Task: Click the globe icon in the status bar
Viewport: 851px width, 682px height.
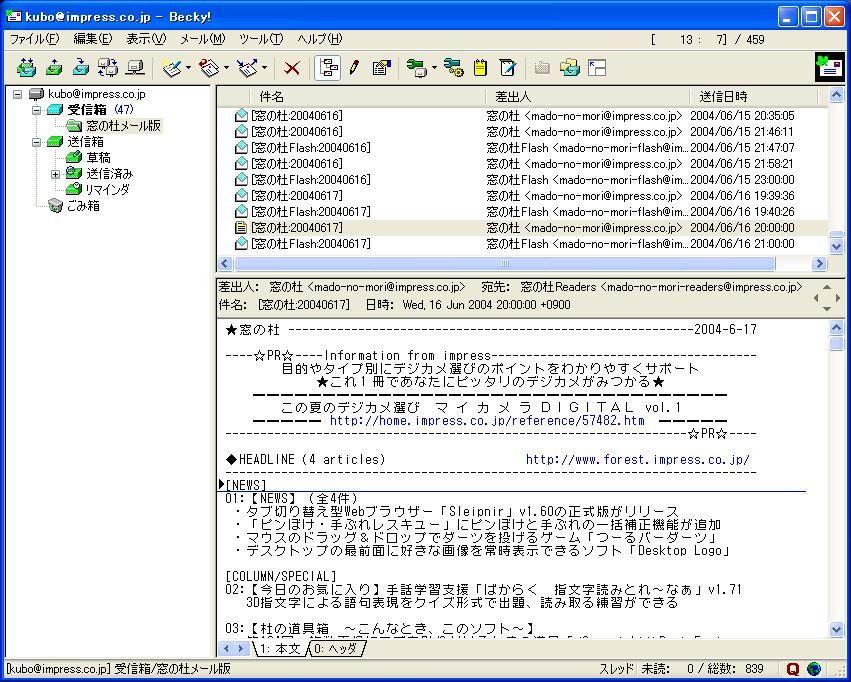Action: click(814, 669)
